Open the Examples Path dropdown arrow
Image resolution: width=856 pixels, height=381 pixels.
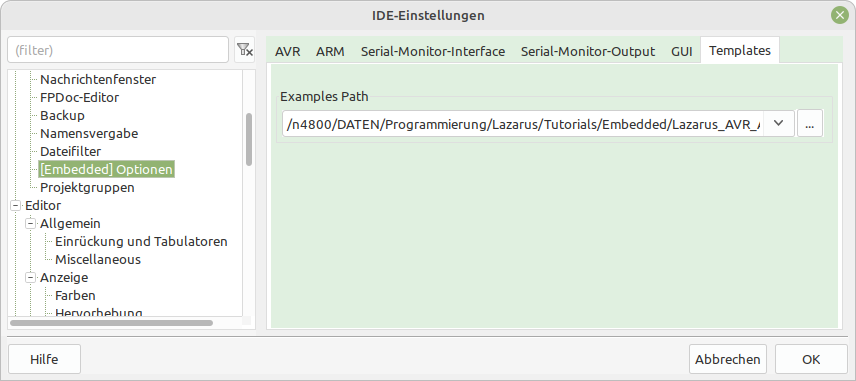[779, 123]
